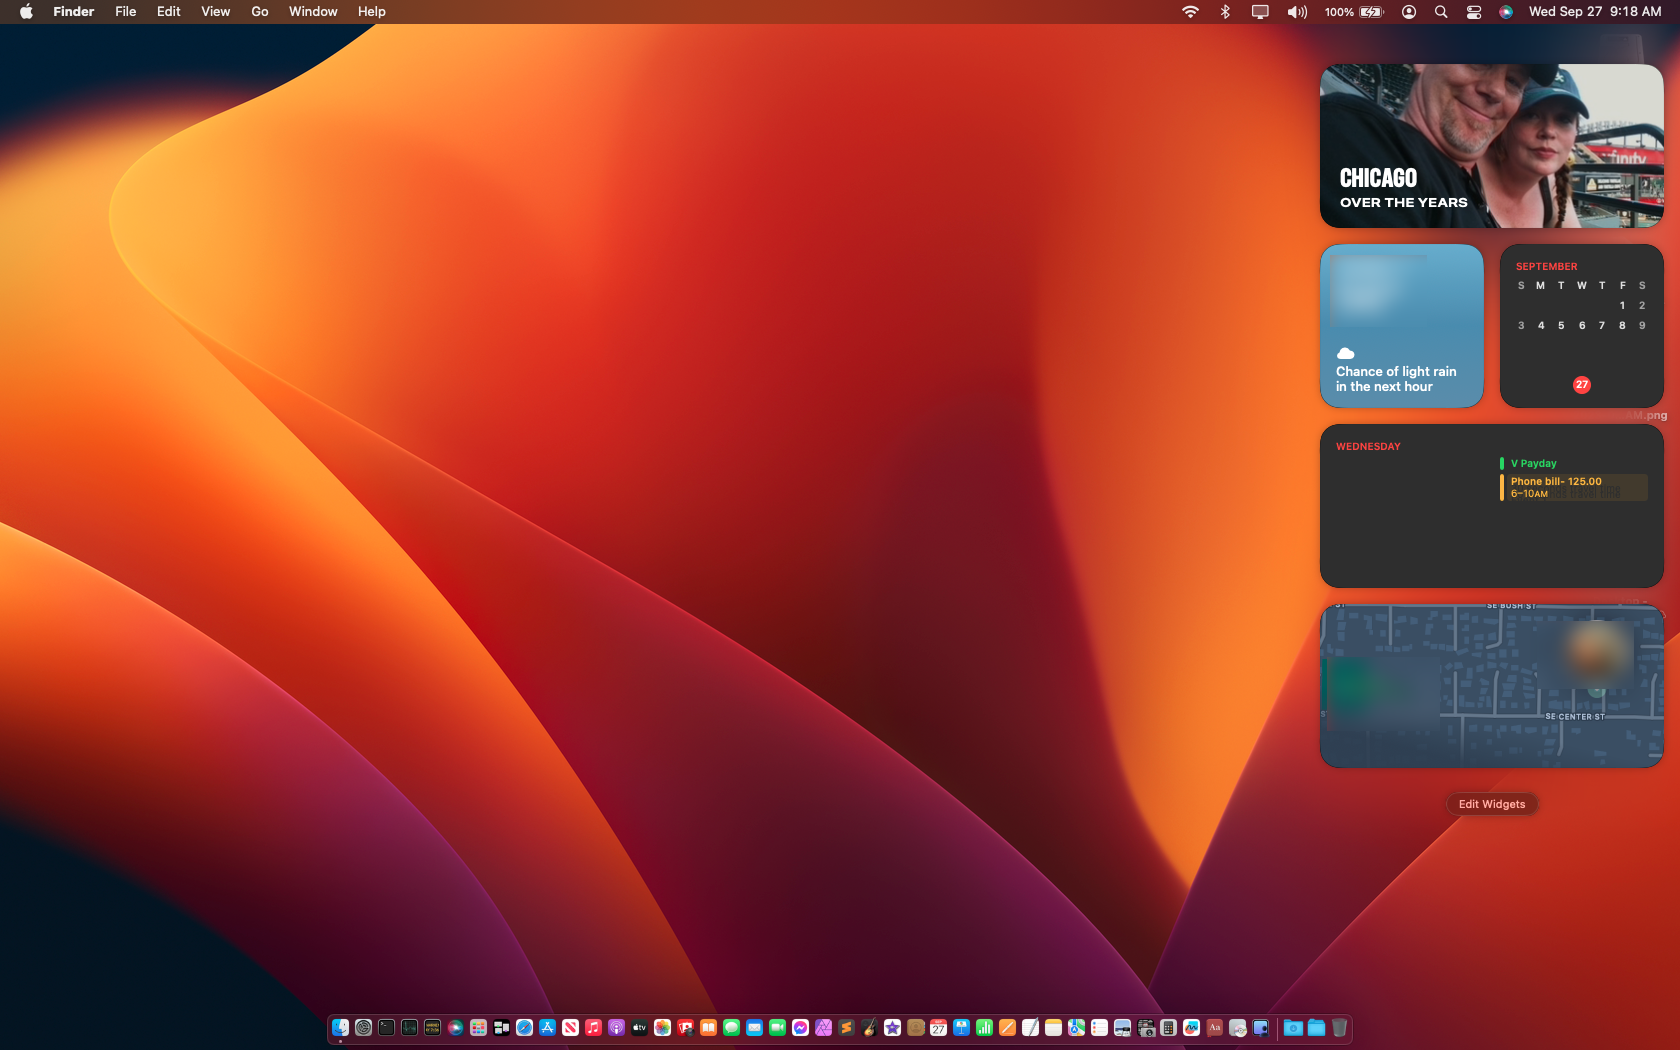Open the Finder menu
1680x1050 pixels.
(73, 11)
